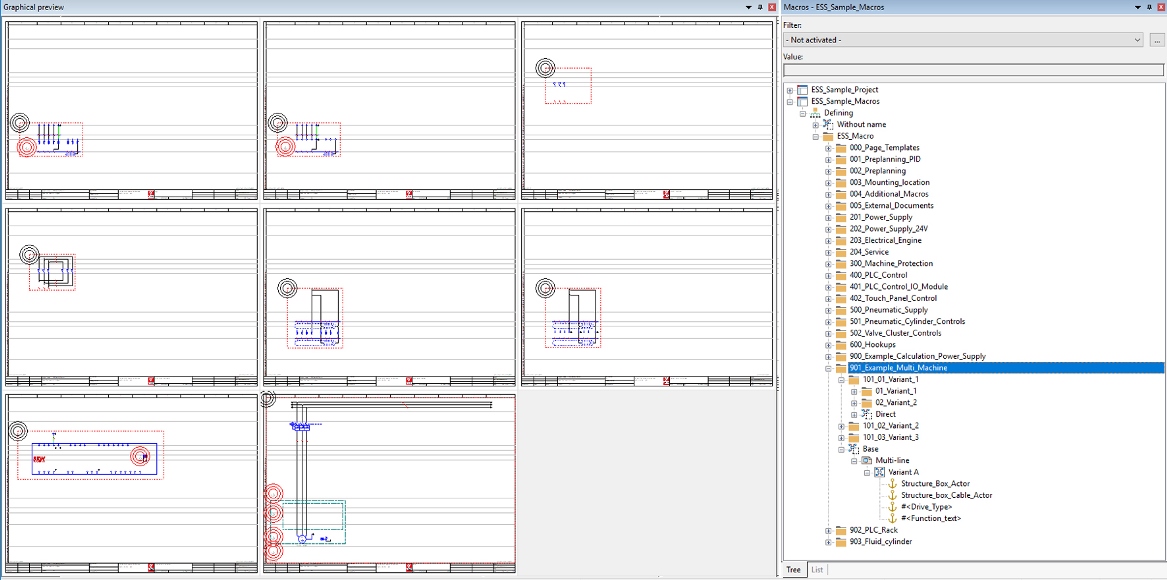Click the anchor icon beside #<Drive_Type>
1167x580 pixels.
(892, 507)
